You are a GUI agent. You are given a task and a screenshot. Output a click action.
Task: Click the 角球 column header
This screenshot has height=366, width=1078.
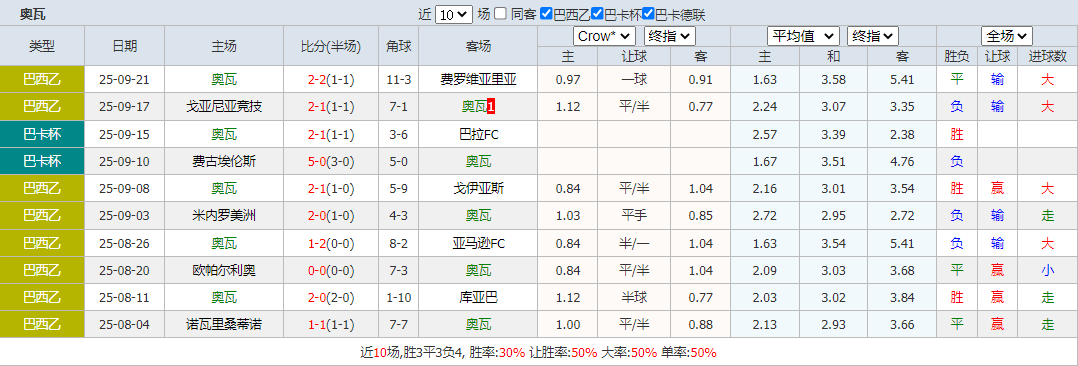tap(399, 46)
